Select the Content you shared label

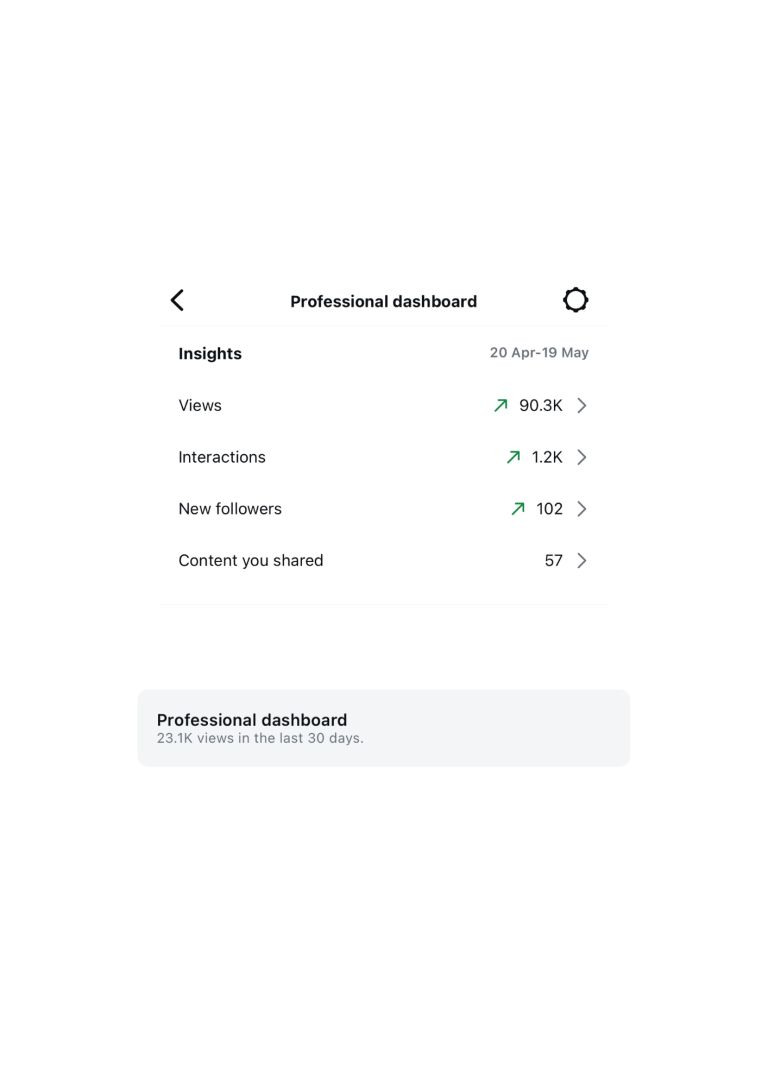coord(251,560)
